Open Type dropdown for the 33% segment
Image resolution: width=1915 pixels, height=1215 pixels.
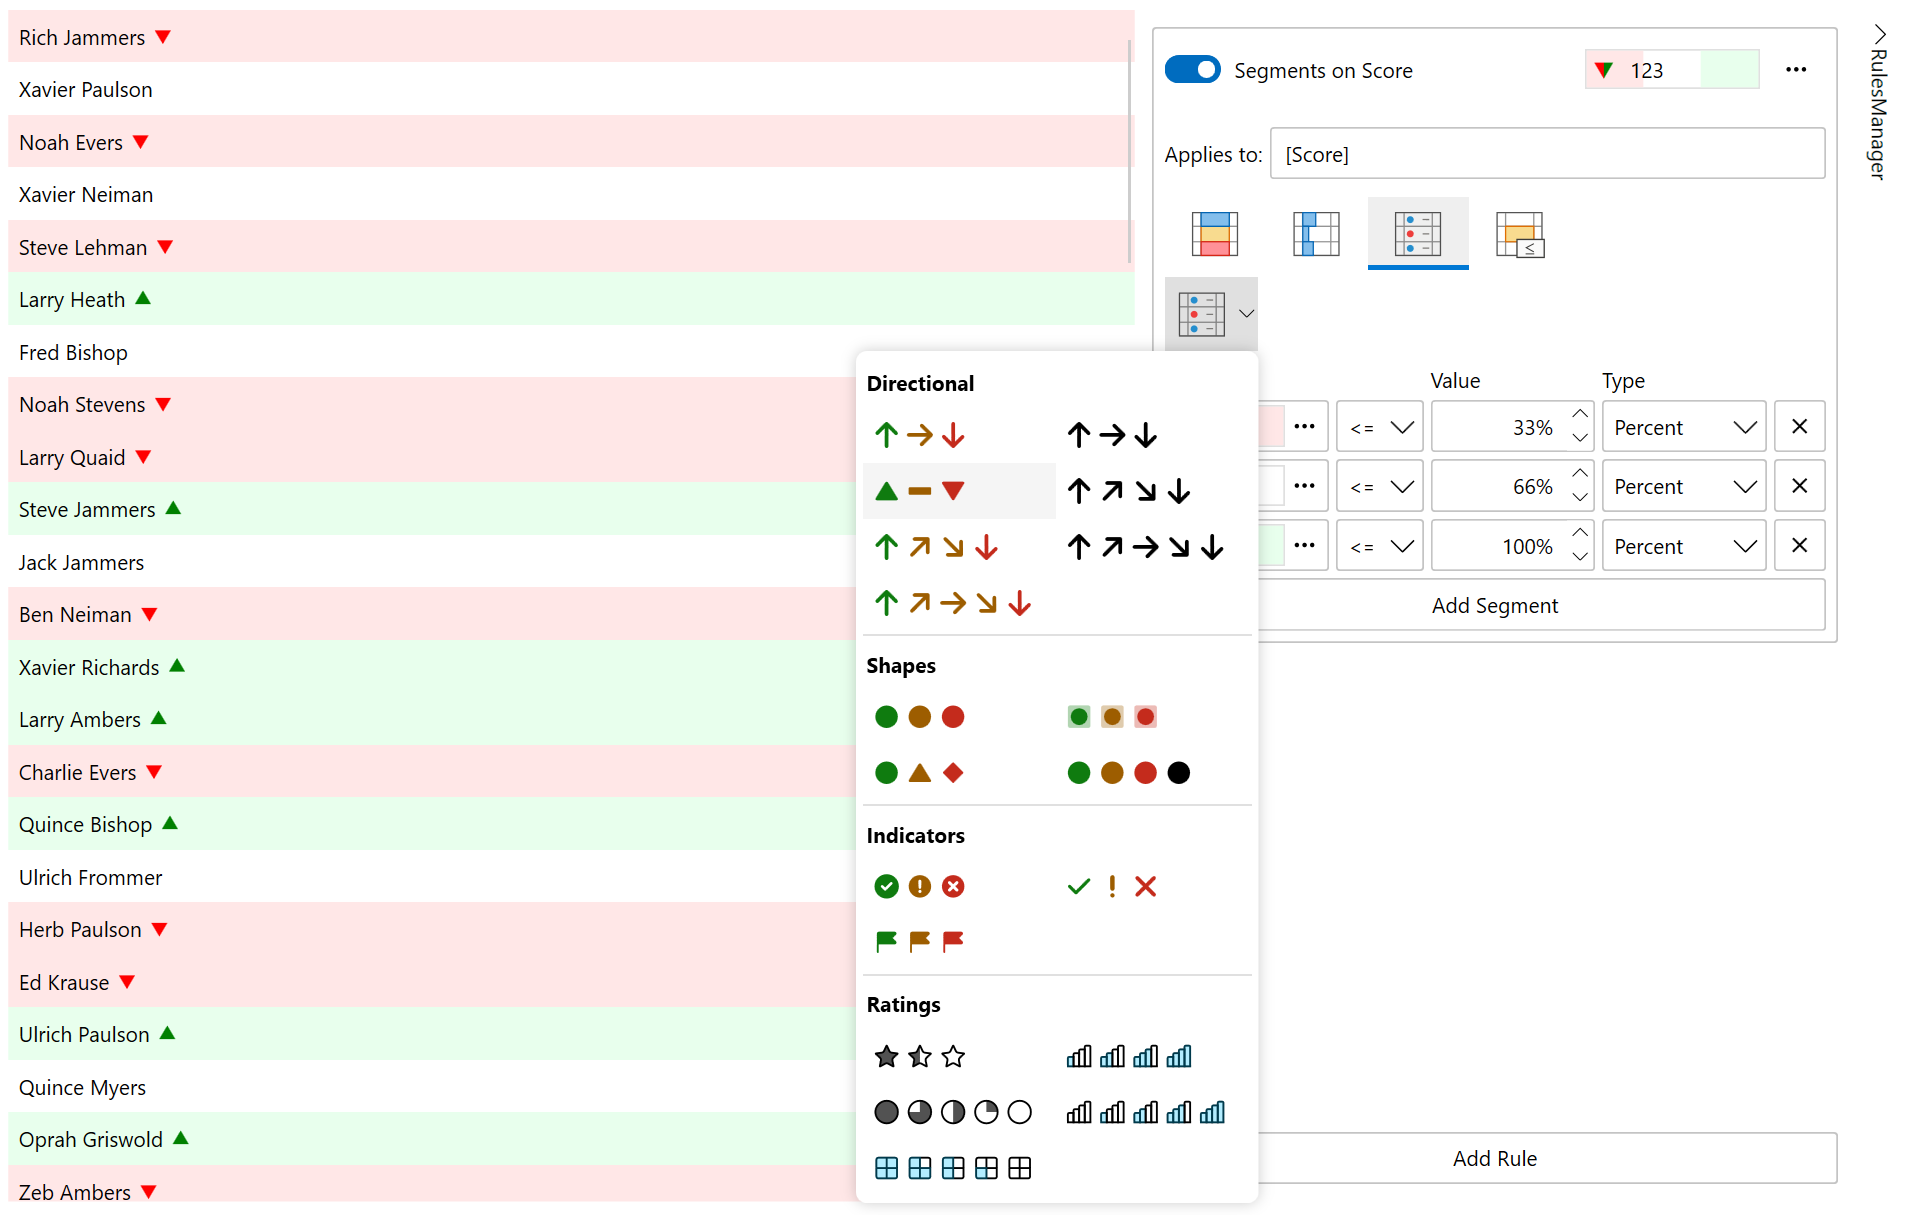(1684, 428)
